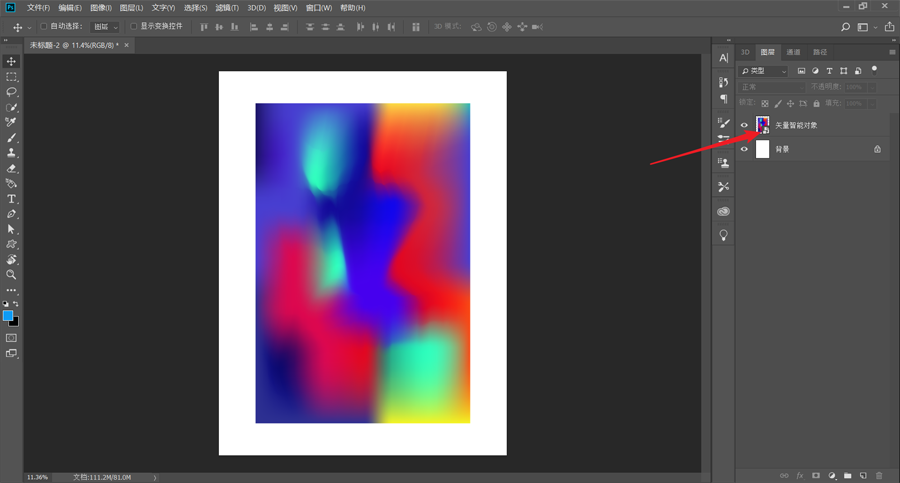Image resolution: width=900 pixels, height=483 pixels.
Task: Hide the 背景 layer via eye icon
Action: point(744,149)
